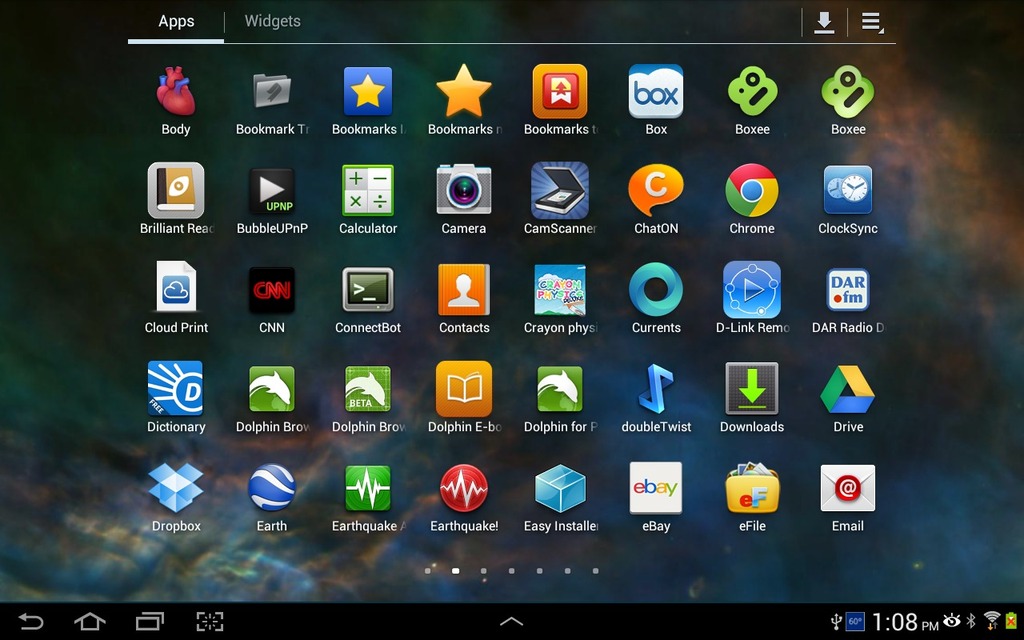Tap the screenshot capture button

coord(210,621)
